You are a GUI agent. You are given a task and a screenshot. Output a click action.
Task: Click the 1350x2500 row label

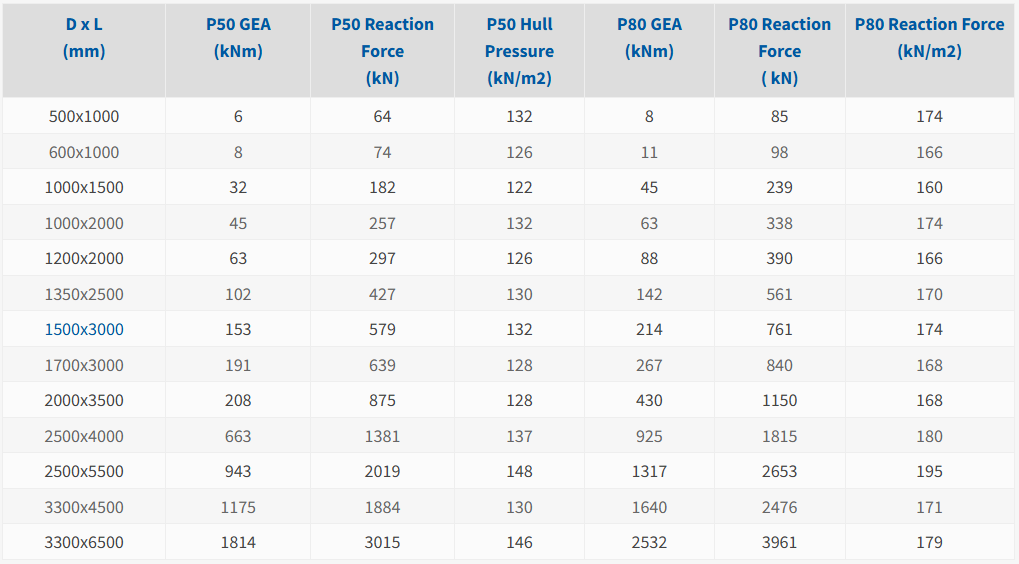[x=84, y=294]
